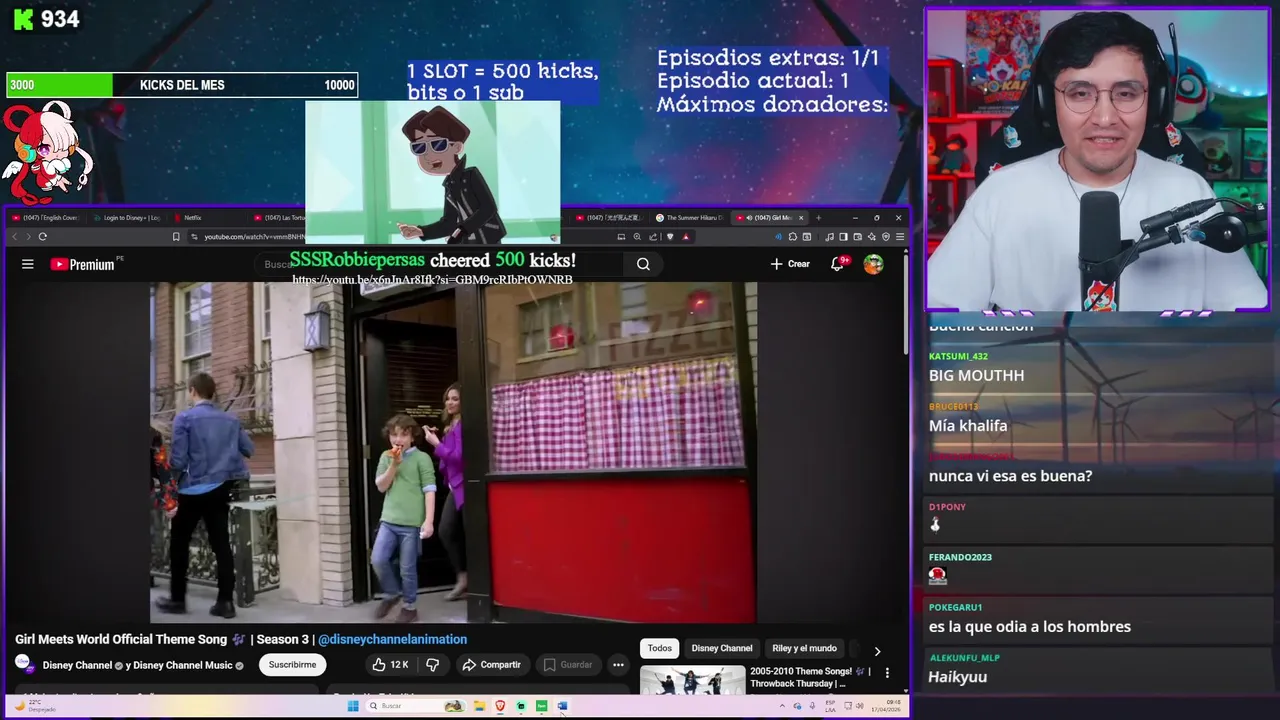
Task: Dislike the Girl Meets World video
Action: (x=433, y=665)
